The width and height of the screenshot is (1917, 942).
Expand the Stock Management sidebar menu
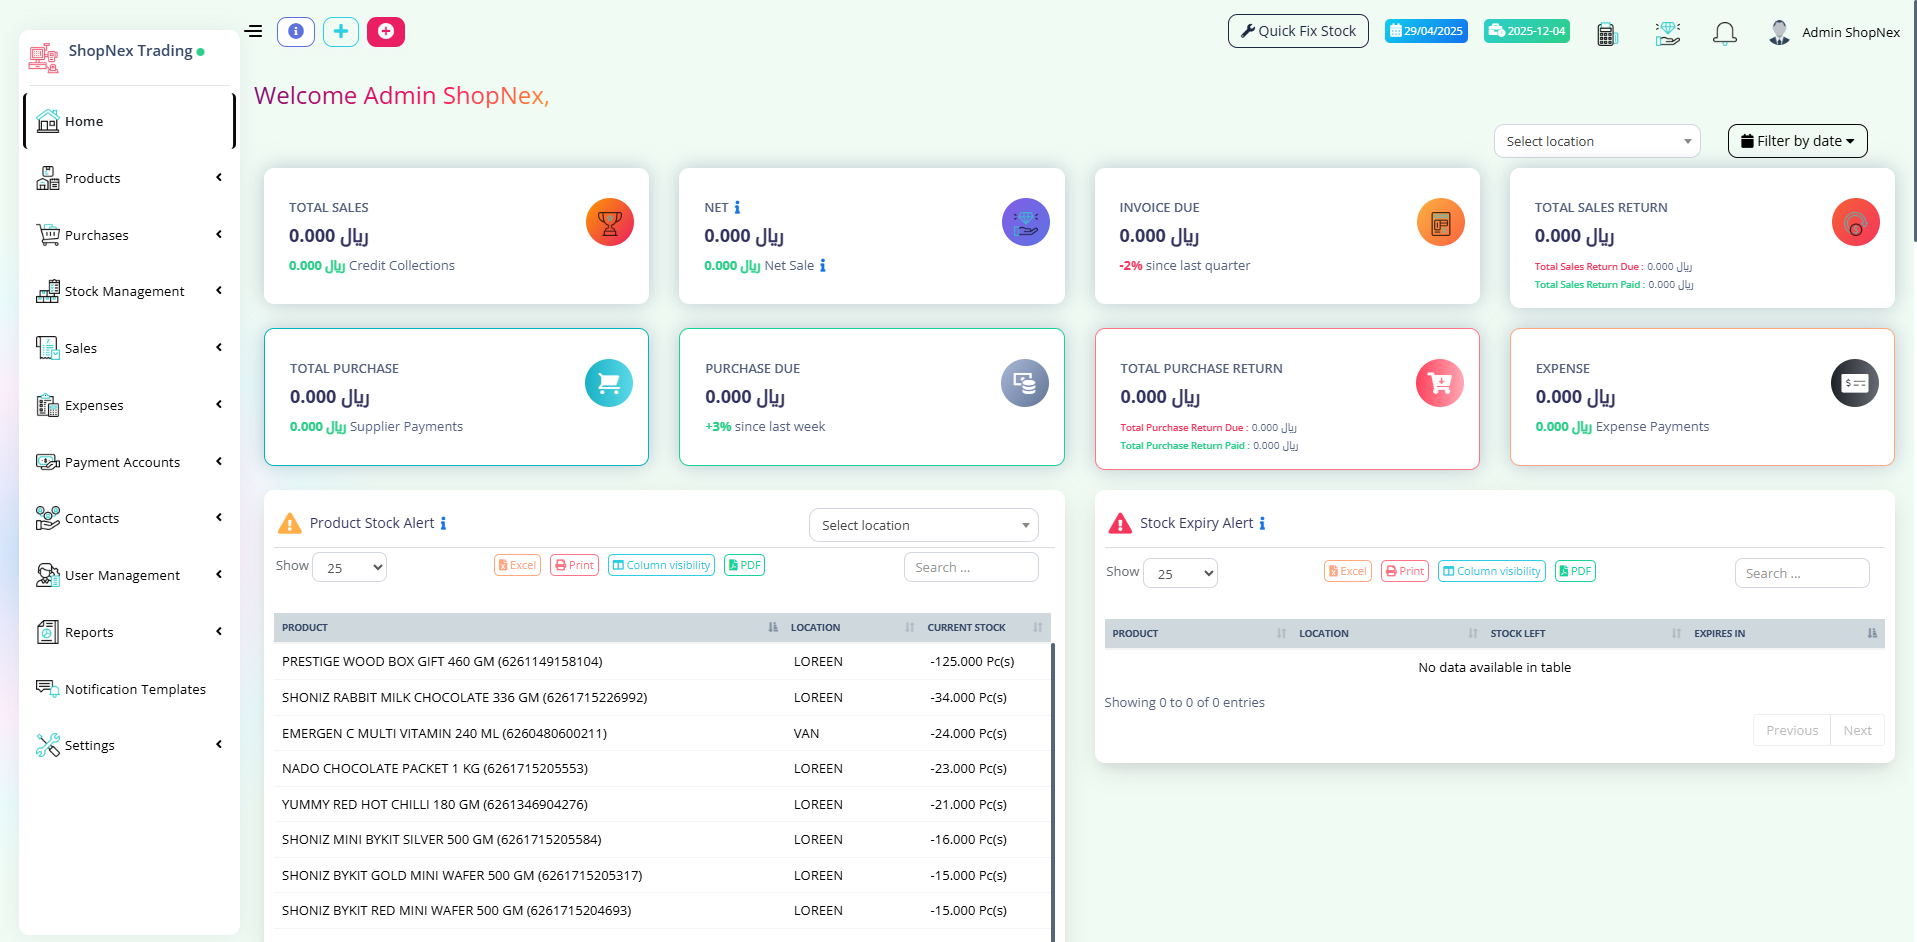pyautogui.click(x=125, y=291)
